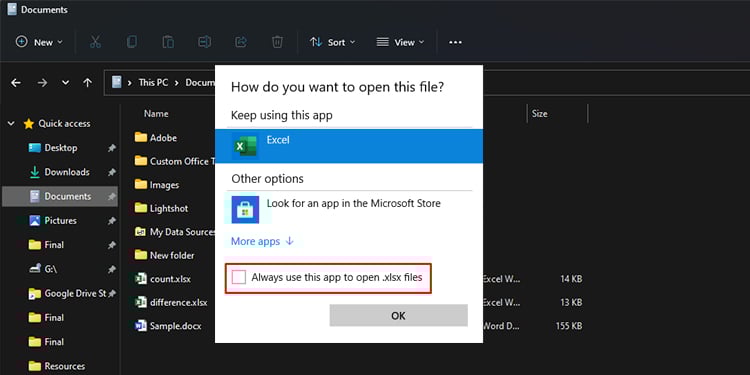
Task: Open the three-dots See more menu
Action: click(x=455, y=42)
